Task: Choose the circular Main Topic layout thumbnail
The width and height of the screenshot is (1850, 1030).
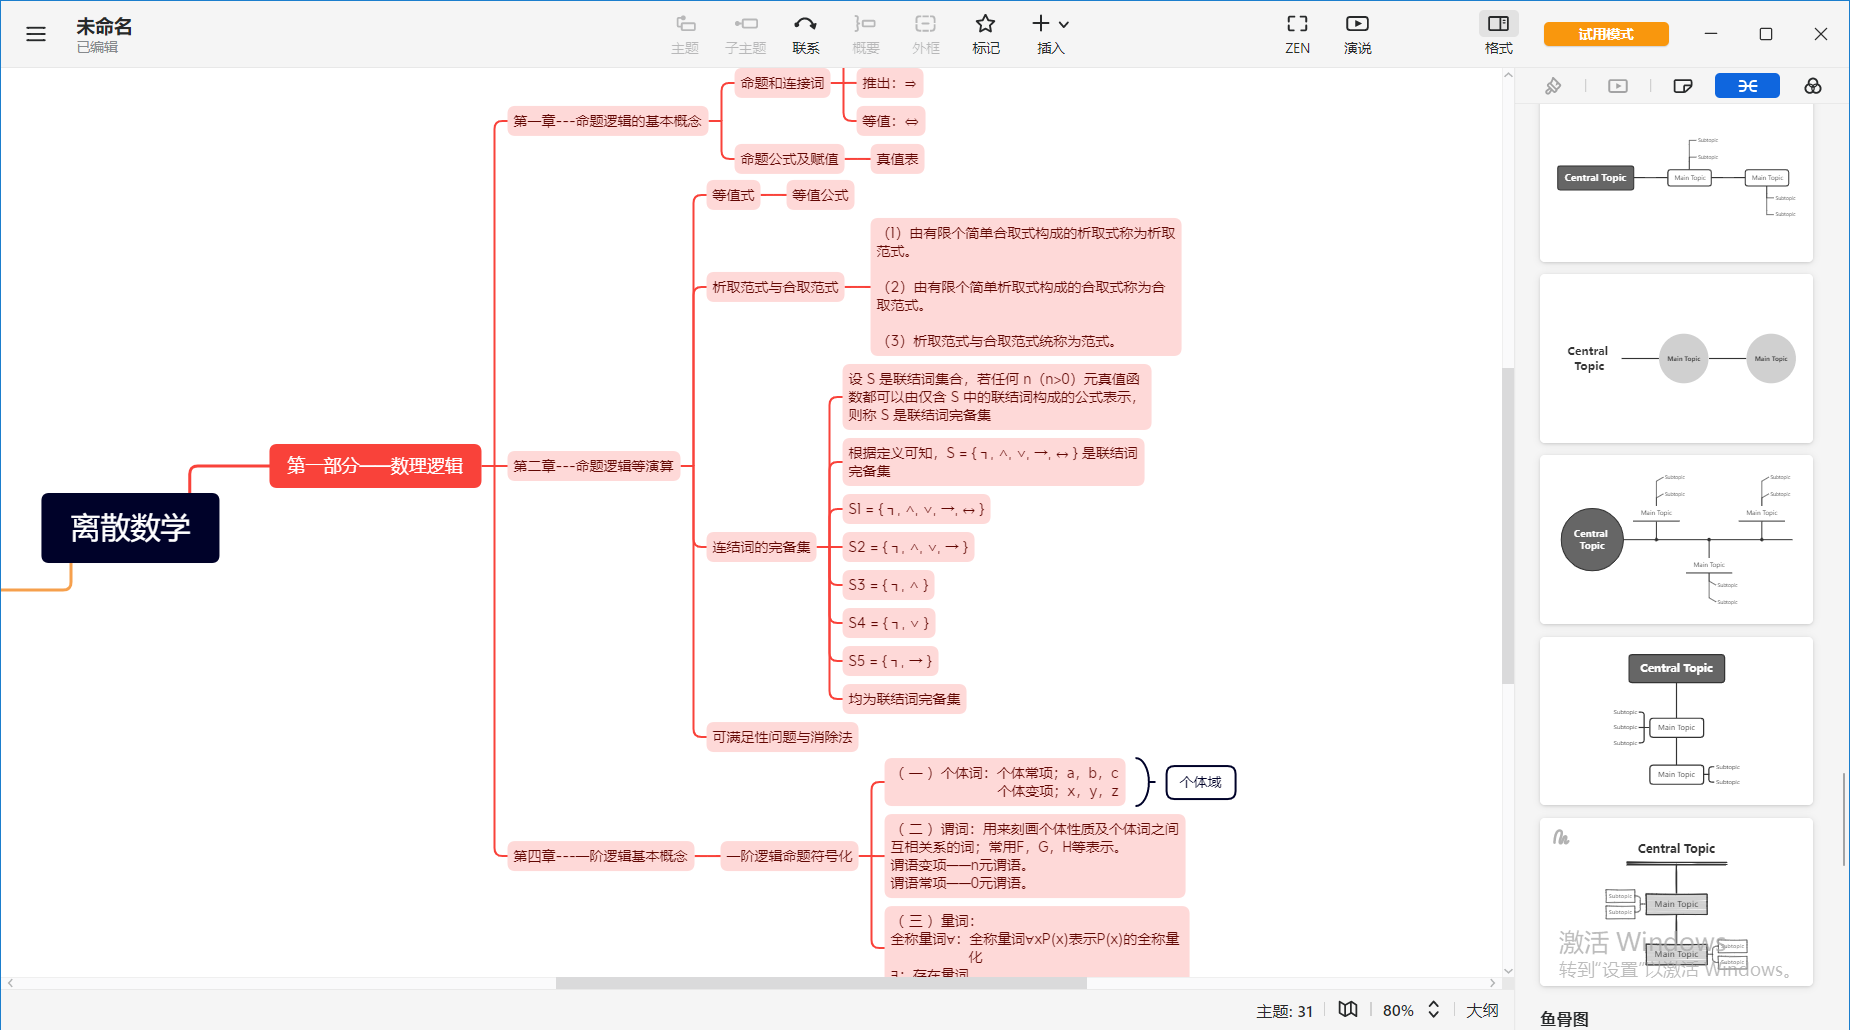Action: pyautogui.click(x=1676, y=358)
